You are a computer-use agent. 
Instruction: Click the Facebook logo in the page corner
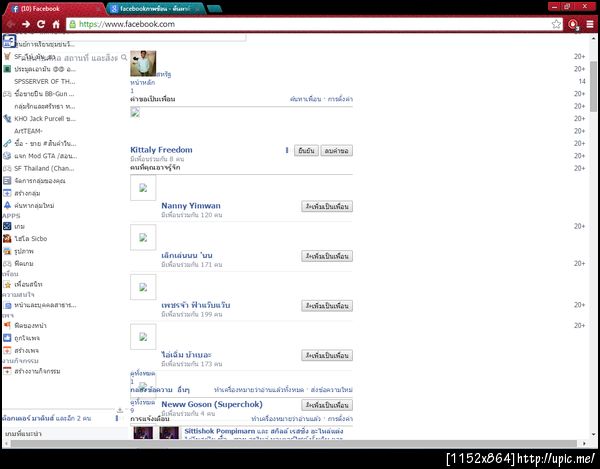tap(9, 41)
